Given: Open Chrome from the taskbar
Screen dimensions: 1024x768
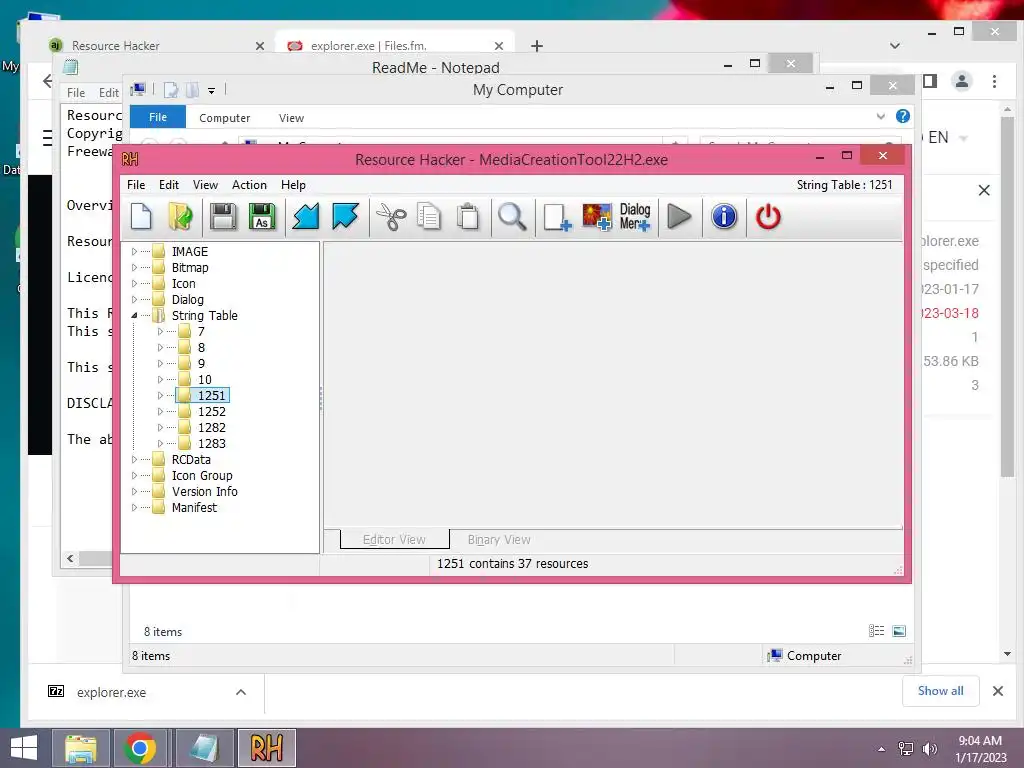Looking at the screenshot, I should [x=139, y=748].
